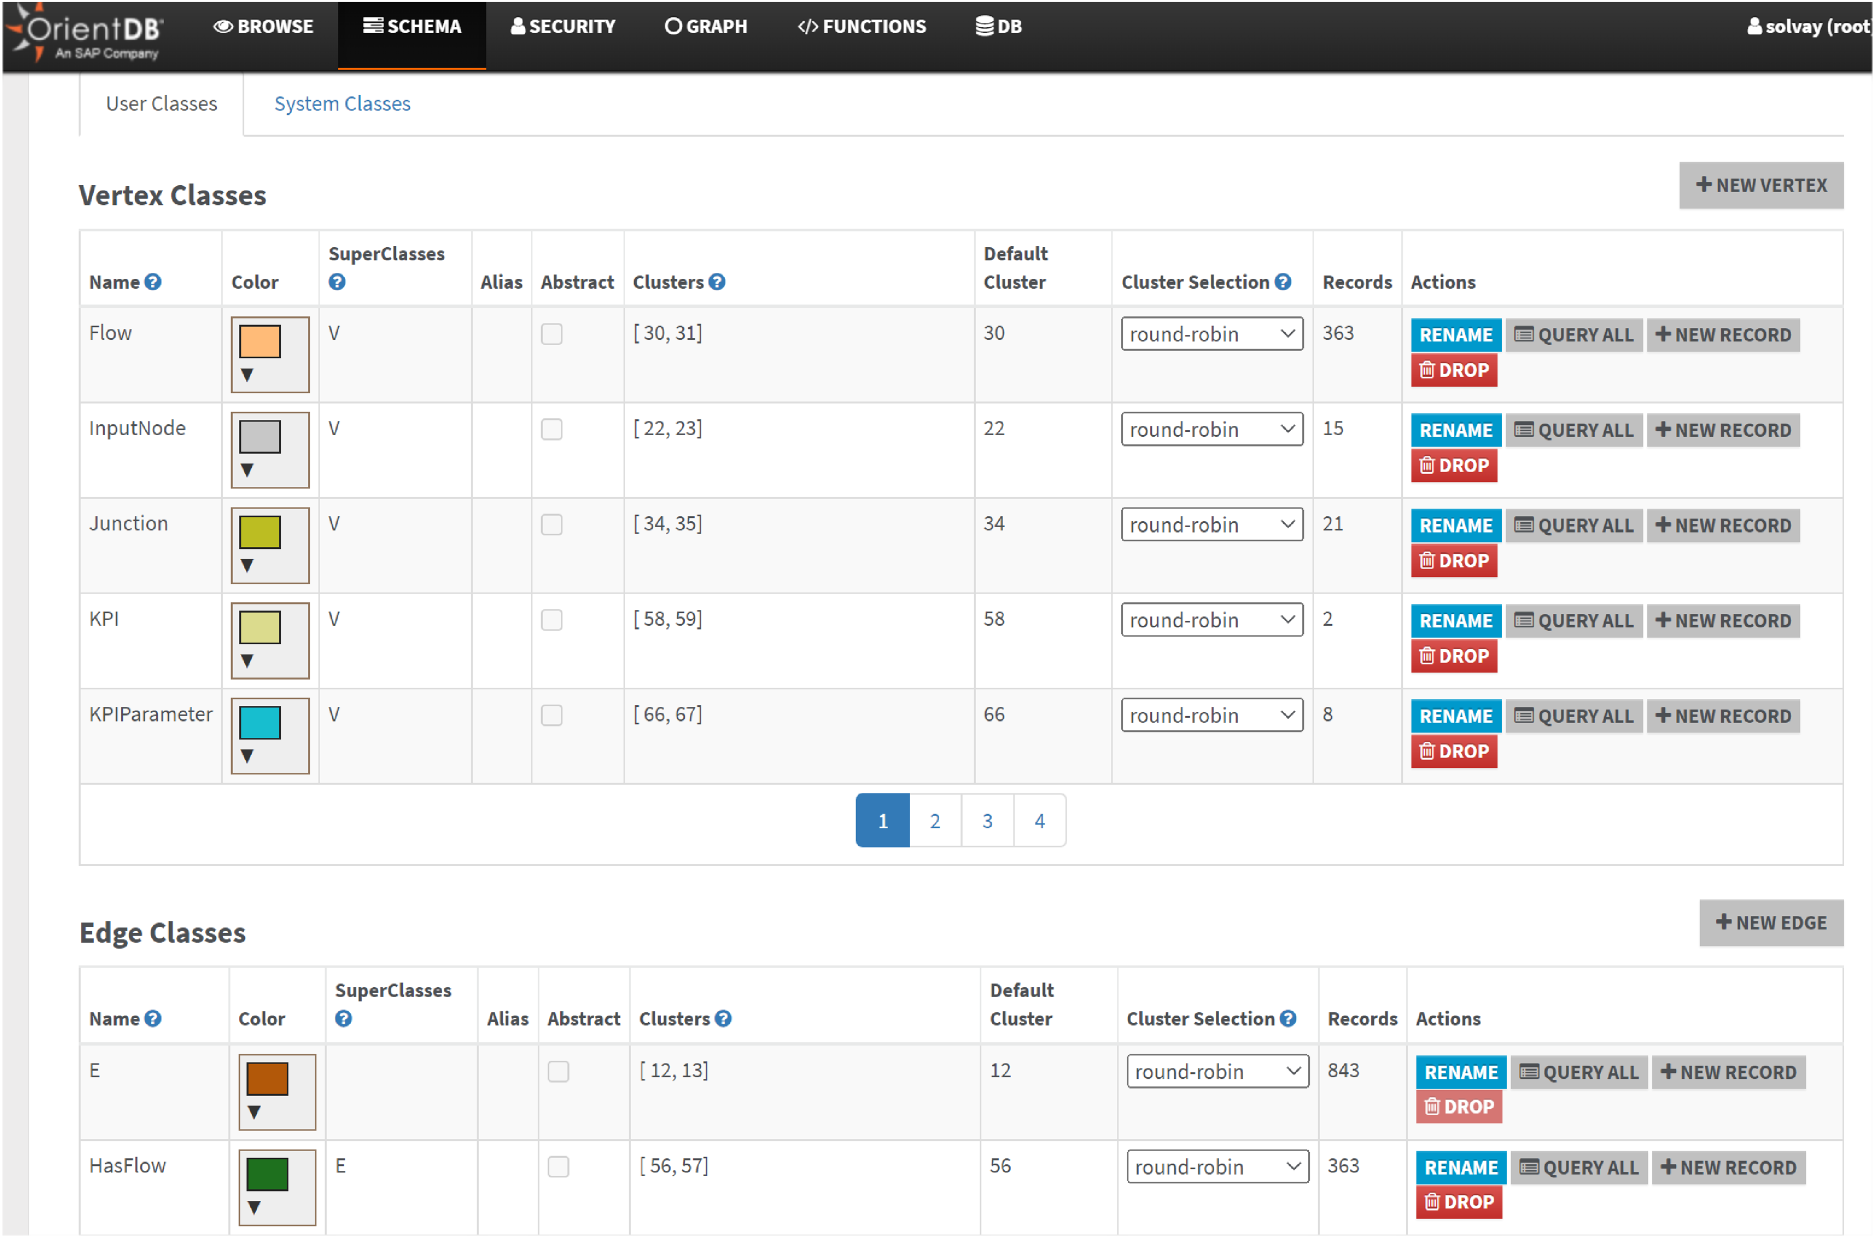1875x1238 pixels.
Task: Enable the Abstract checkbox for HasFlow
Action: [x=559, y=1167]
